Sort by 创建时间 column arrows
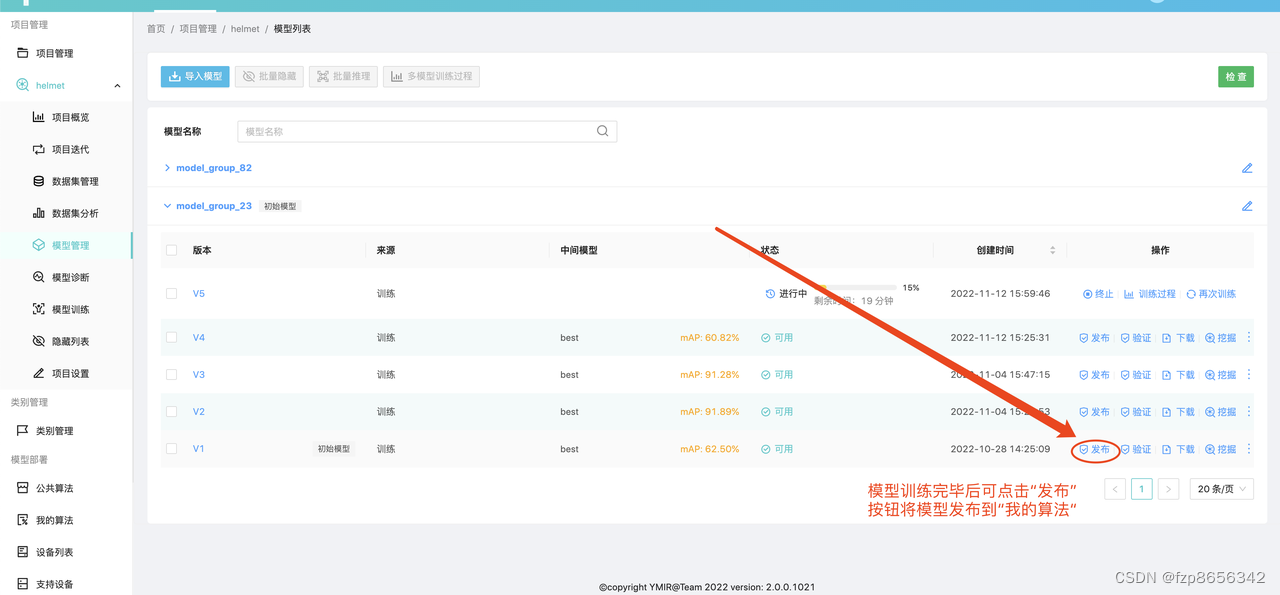Viewport: 1280px width, 595px height. pyautogui.click(x=1052, y=250)
